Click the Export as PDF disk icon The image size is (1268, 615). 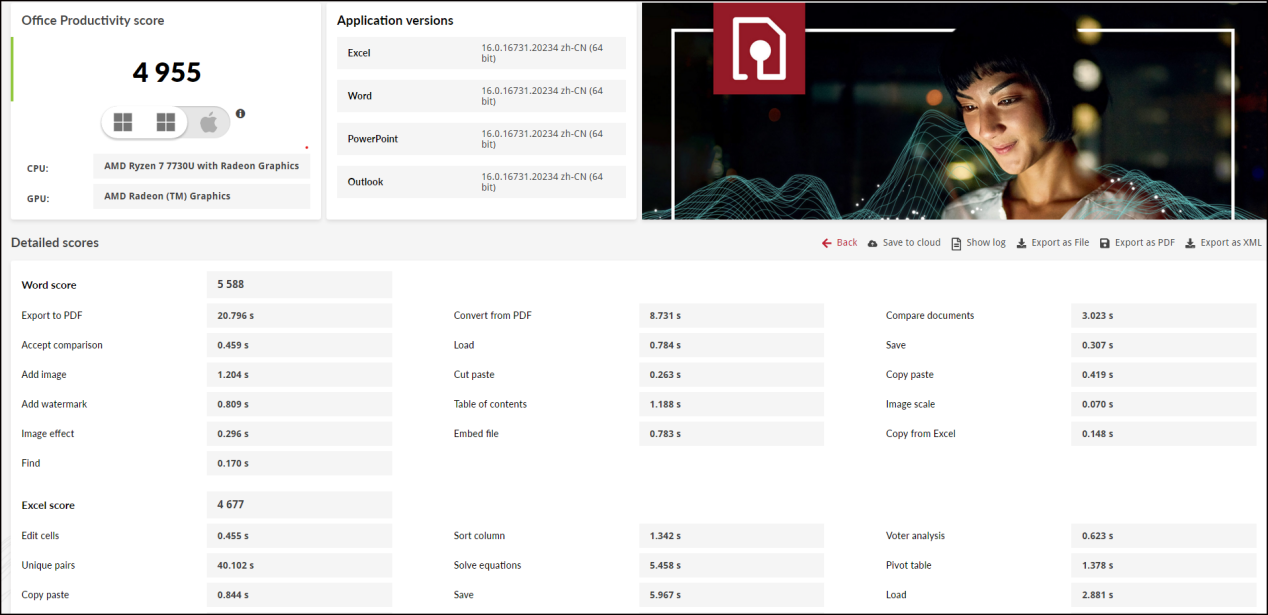[x=1104, y=243]
